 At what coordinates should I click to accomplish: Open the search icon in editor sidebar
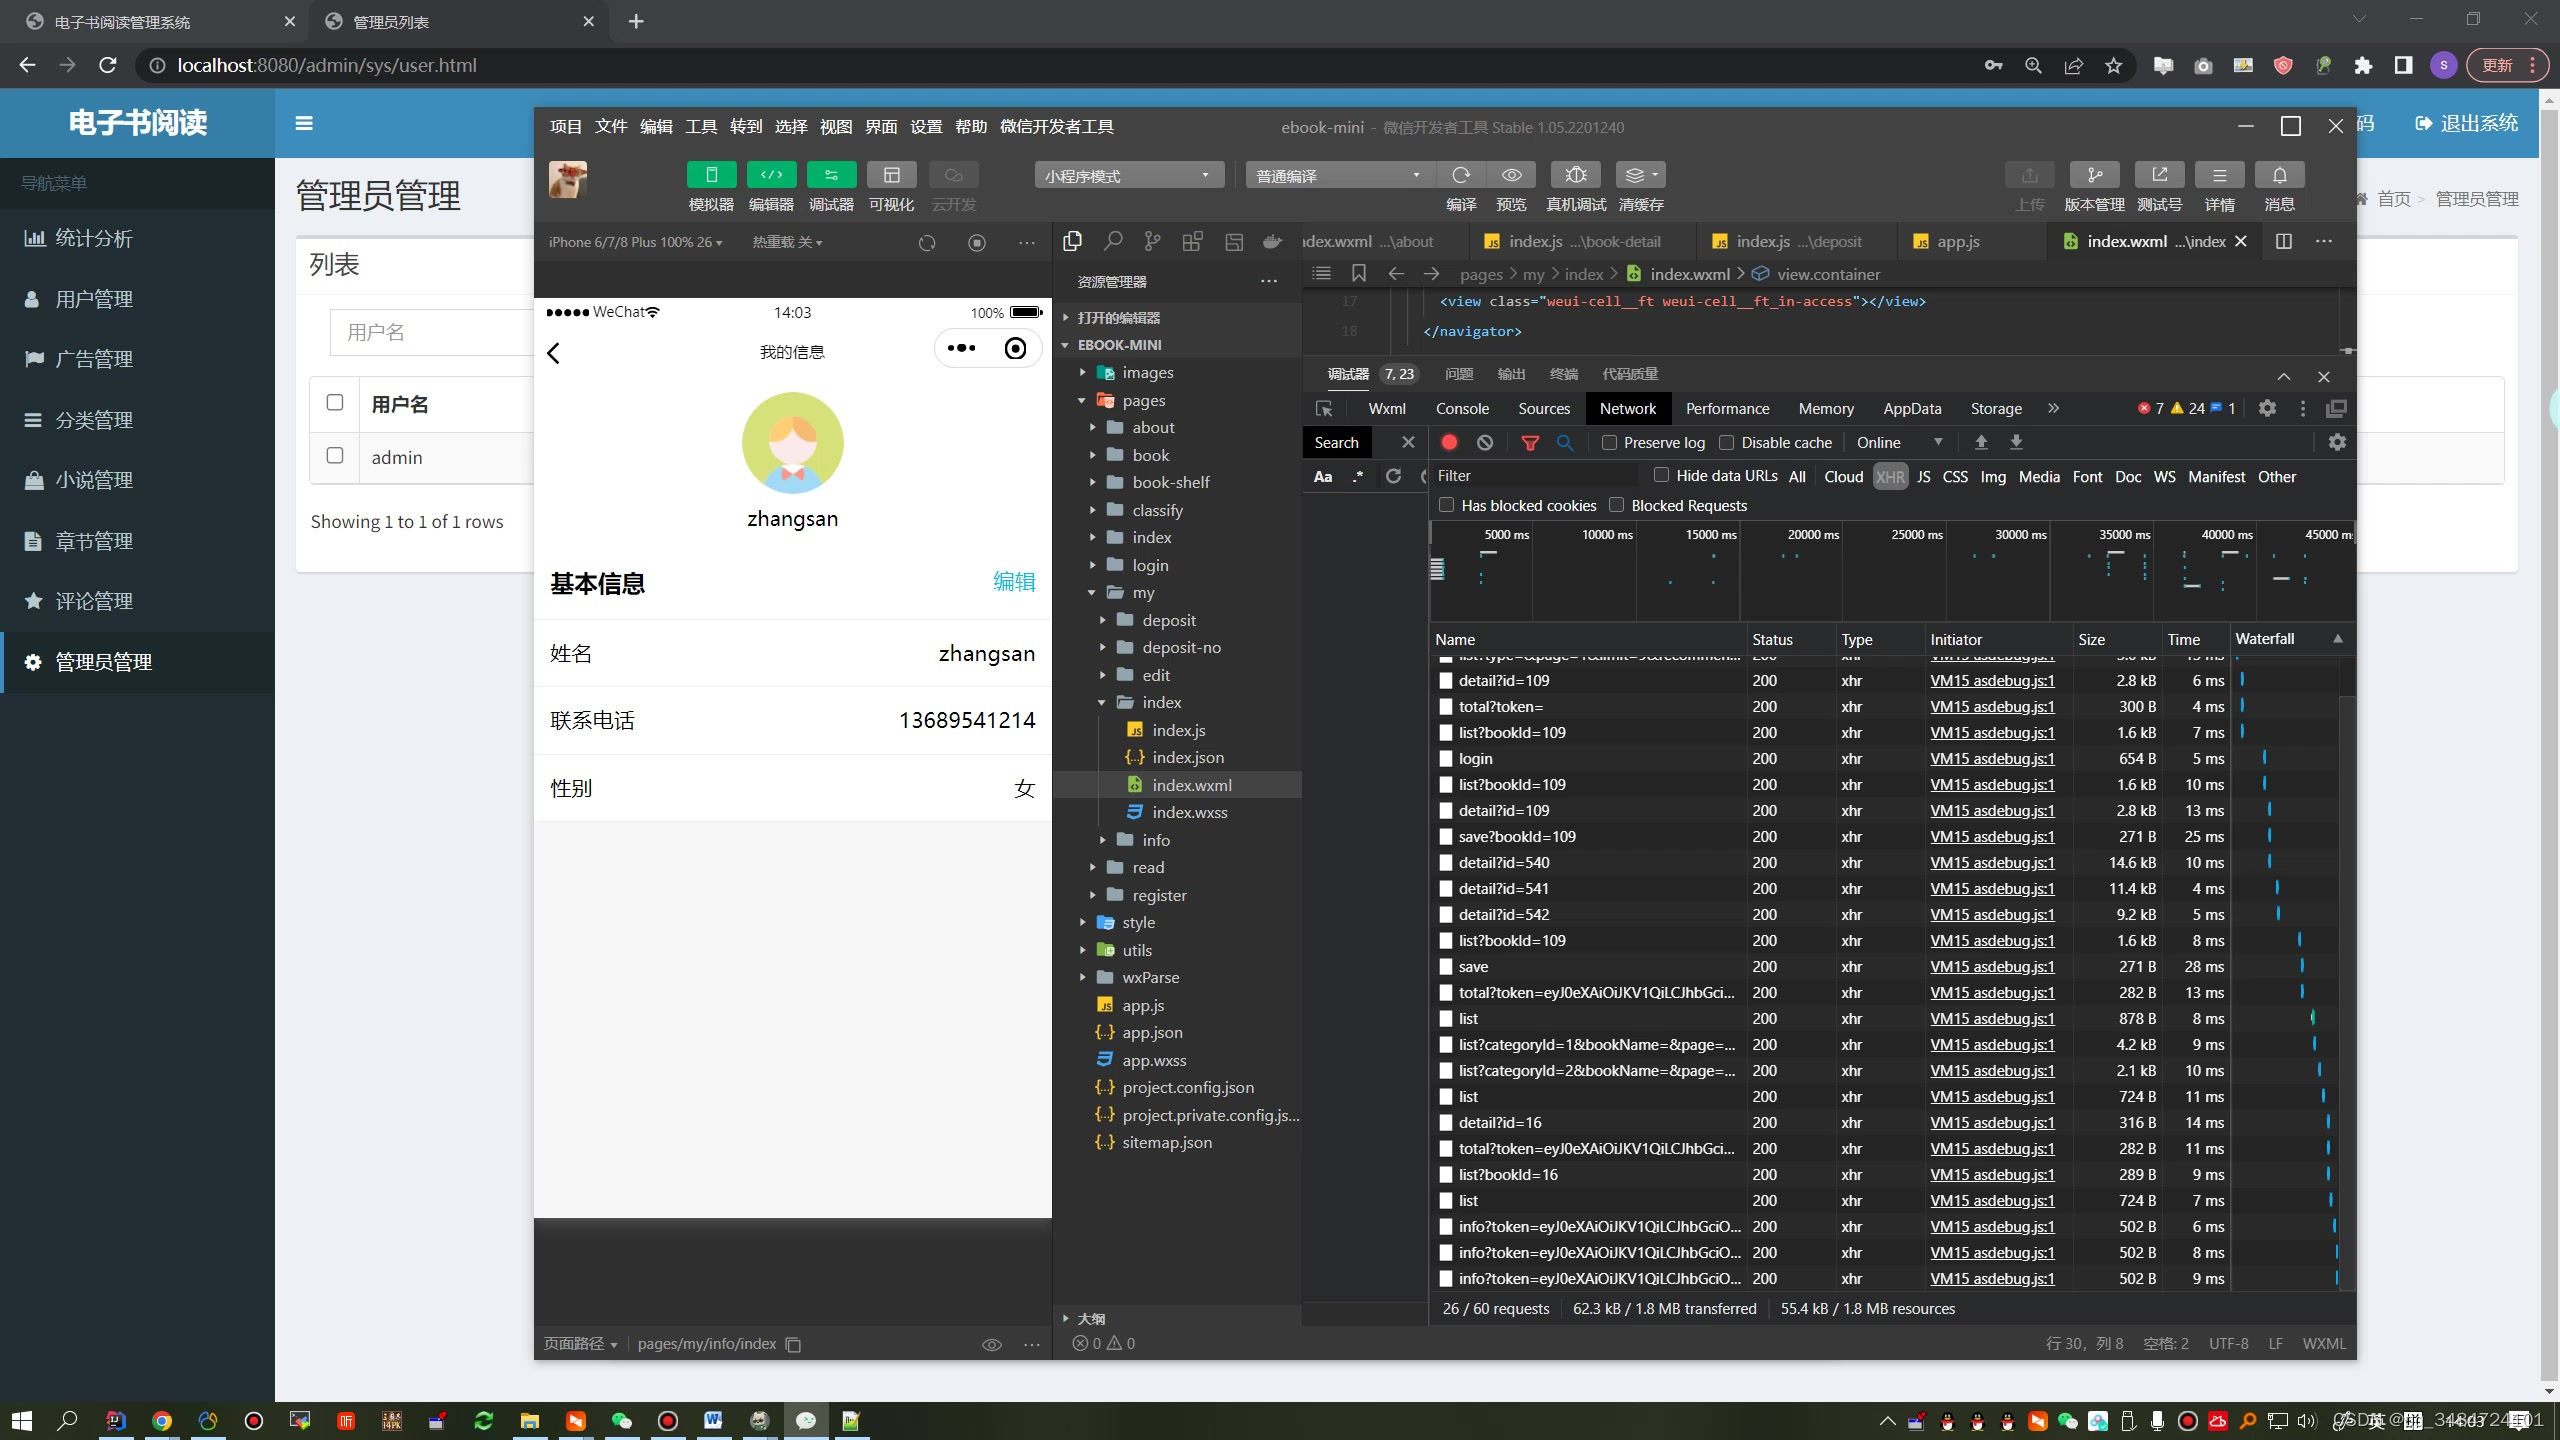(1112, 241)
